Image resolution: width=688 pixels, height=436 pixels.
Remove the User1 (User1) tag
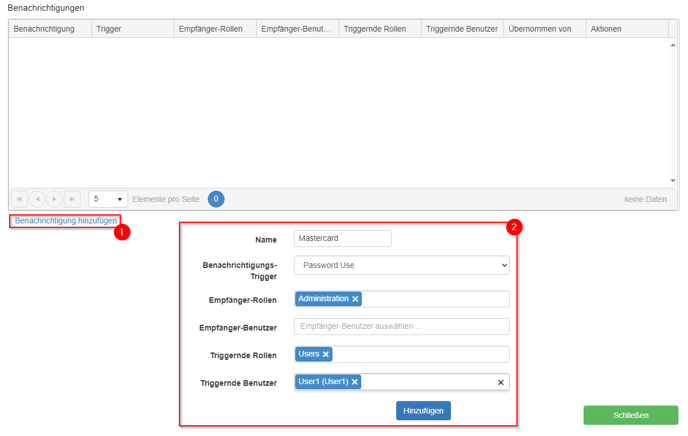click(355, 382)
